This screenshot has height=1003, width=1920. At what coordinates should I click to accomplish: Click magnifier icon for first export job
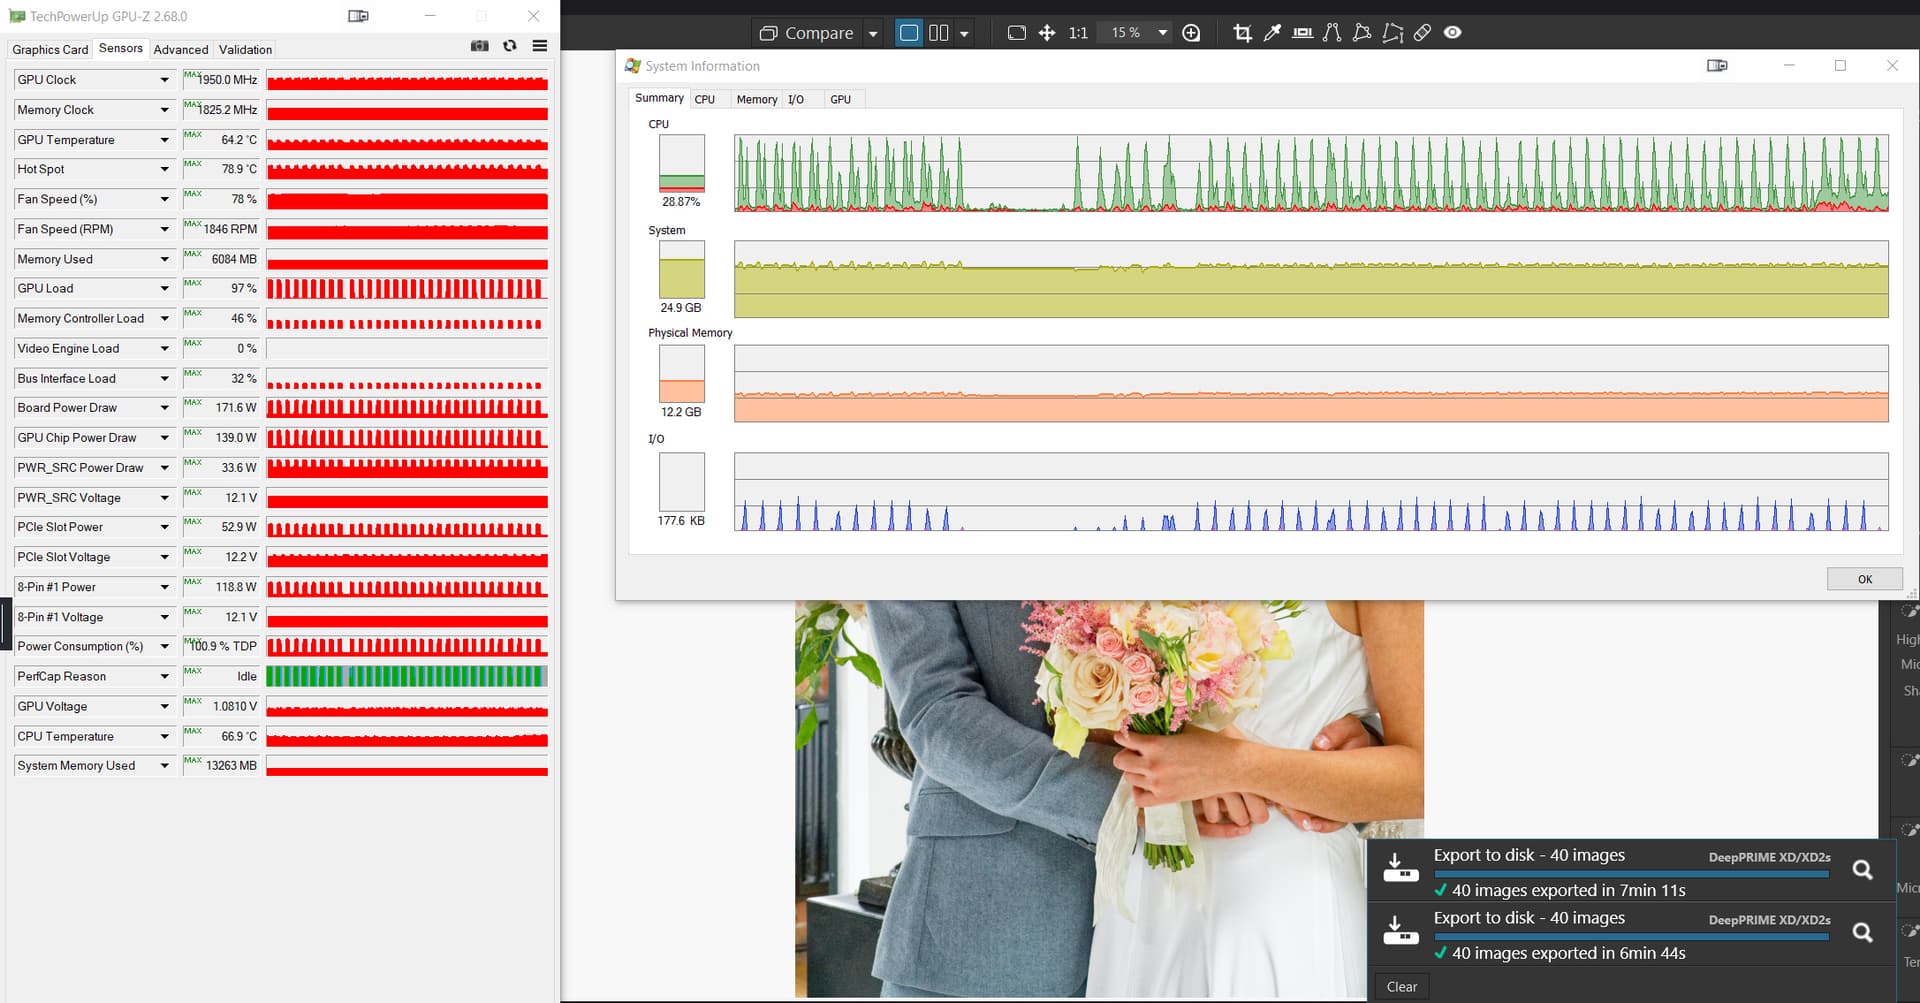coord(1862,870)
